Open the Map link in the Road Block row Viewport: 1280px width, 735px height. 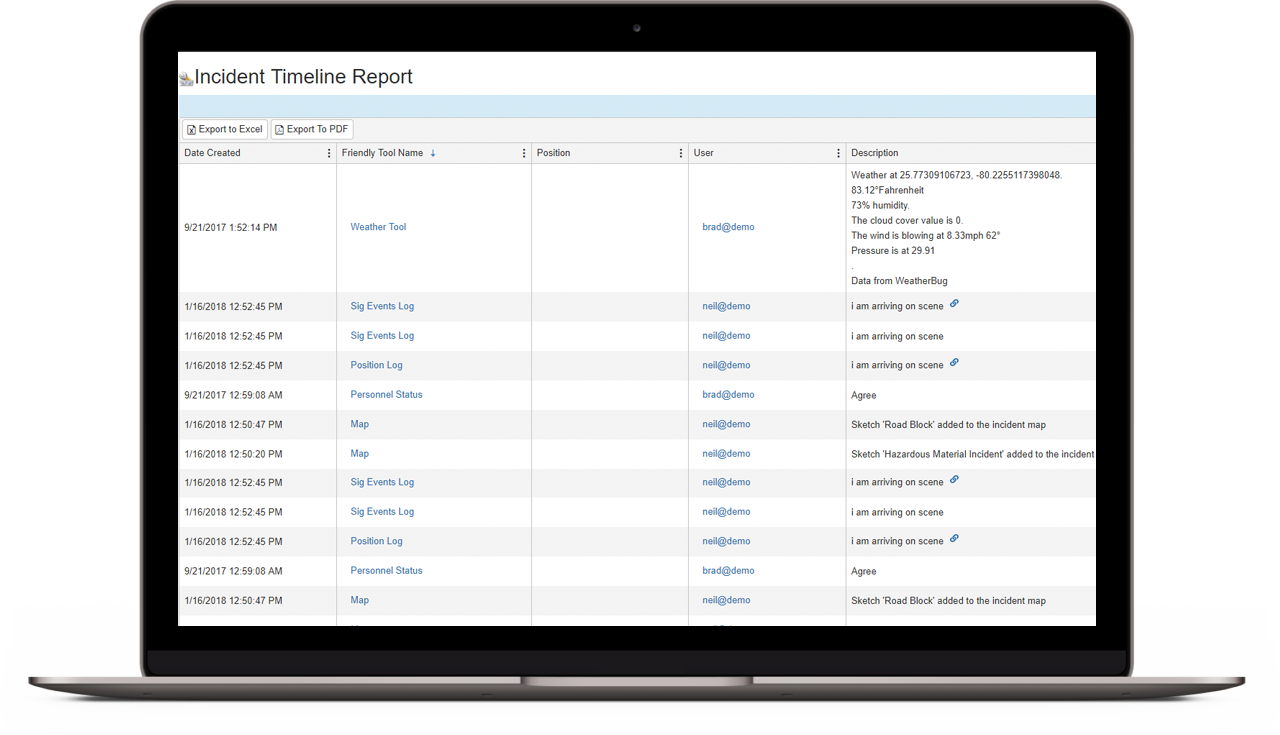[359, 424]
